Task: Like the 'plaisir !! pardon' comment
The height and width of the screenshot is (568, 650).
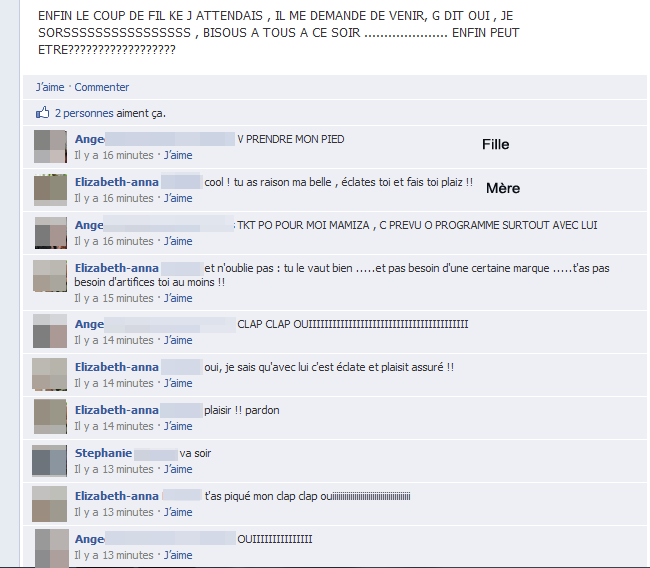Action: (178, 426)
